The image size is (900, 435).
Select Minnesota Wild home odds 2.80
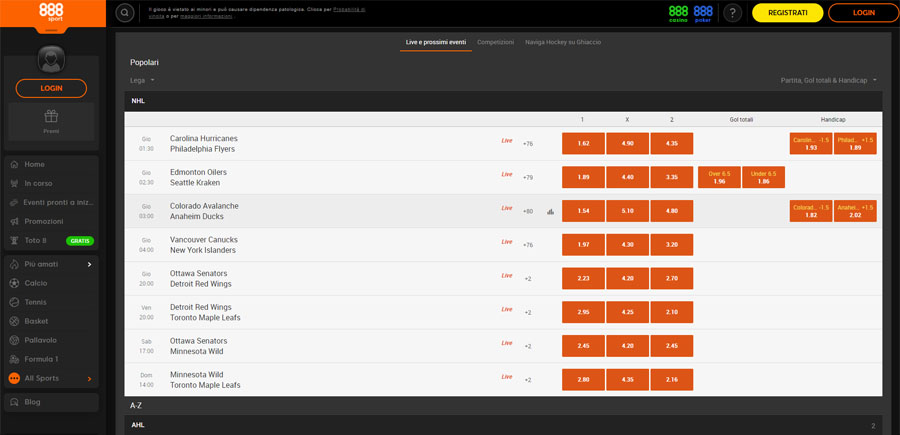(583, 380)
